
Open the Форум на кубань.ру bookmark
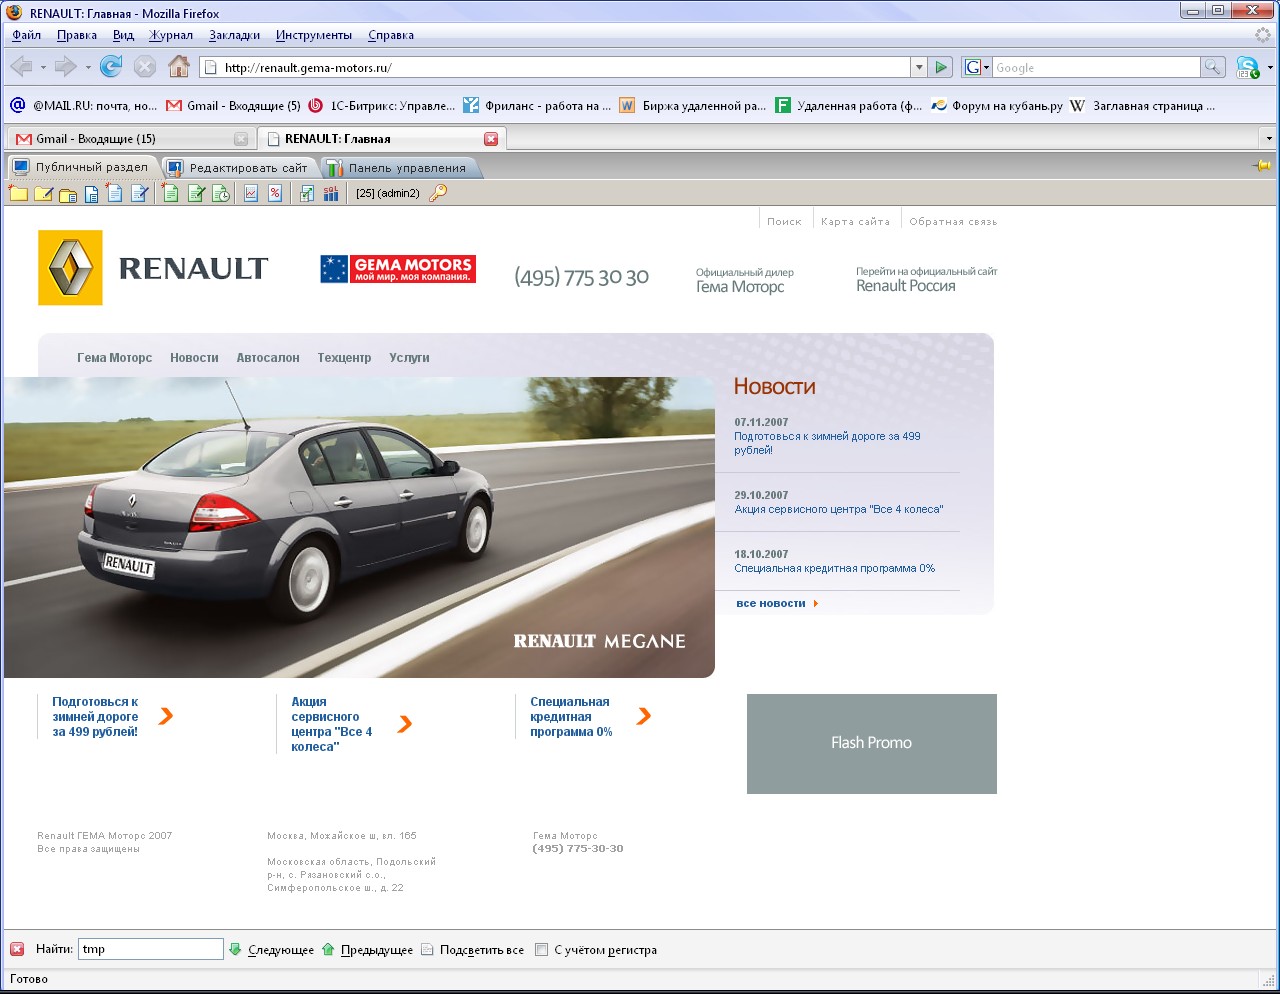click(997, 105)
